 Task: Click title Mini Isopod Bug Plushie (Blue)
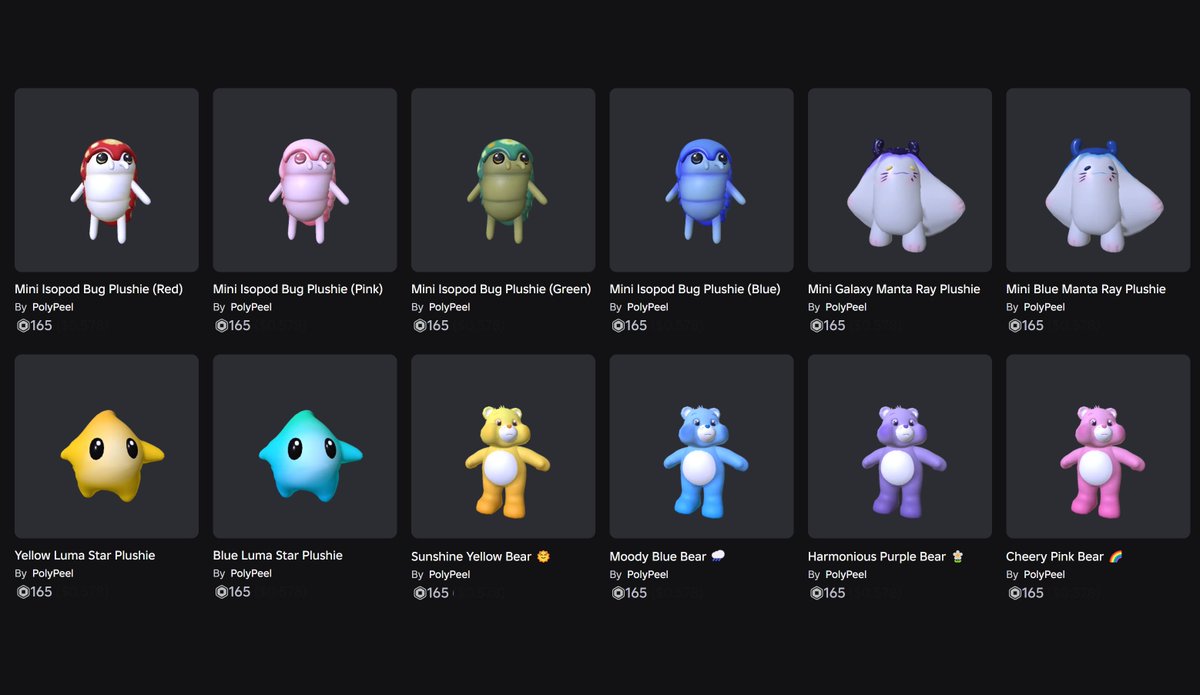(x=695, y=289)
